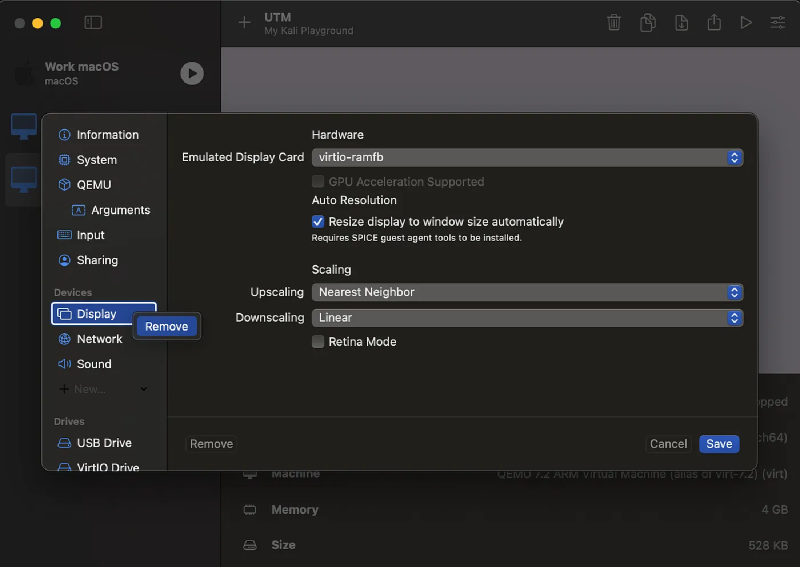Viewport: 800px width, 567px height.
Task: Click the trash icon in UTM toolbar
Action: pos(614,22)
